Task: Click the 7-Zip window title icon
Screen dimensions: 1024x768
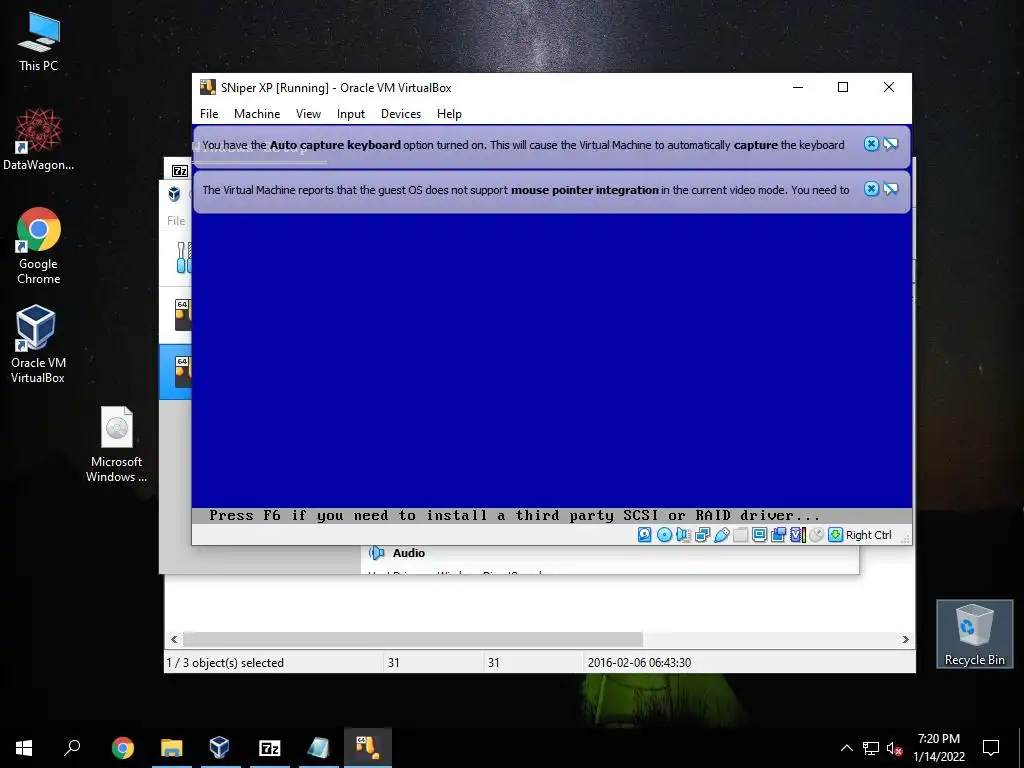Action: click(180, 171)
